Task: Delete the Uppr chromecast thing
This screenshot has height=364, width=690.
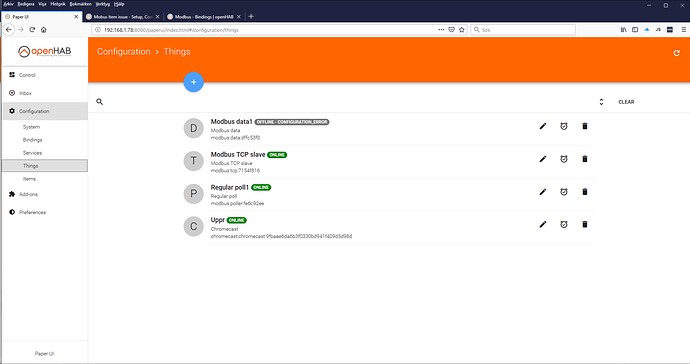Action: pyautogui.click(x=585, y=224)
